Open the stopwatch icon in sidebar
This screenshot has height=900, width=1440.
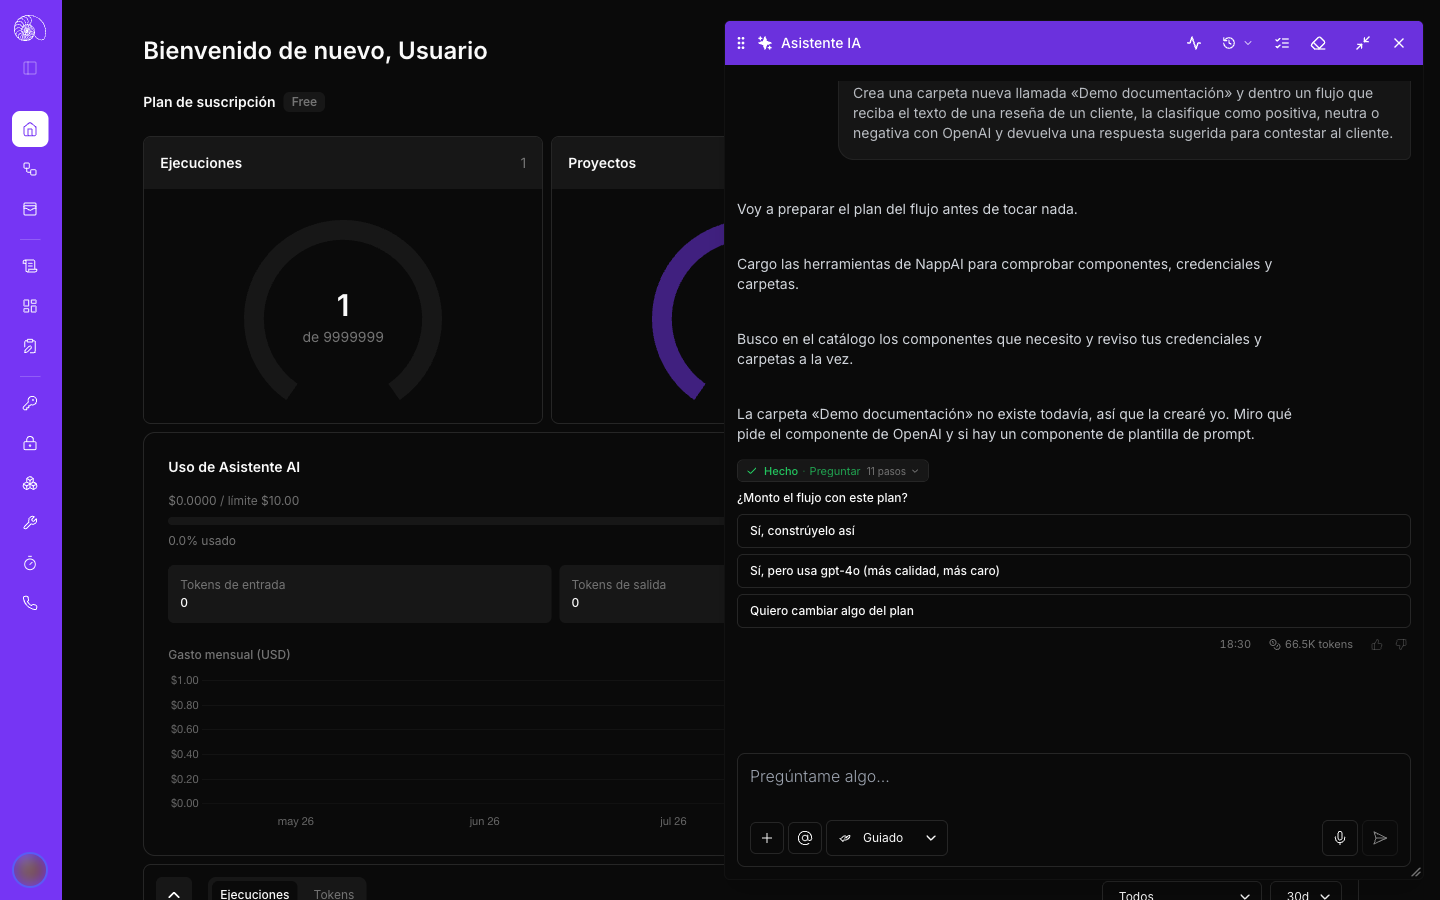click(30, 563)
